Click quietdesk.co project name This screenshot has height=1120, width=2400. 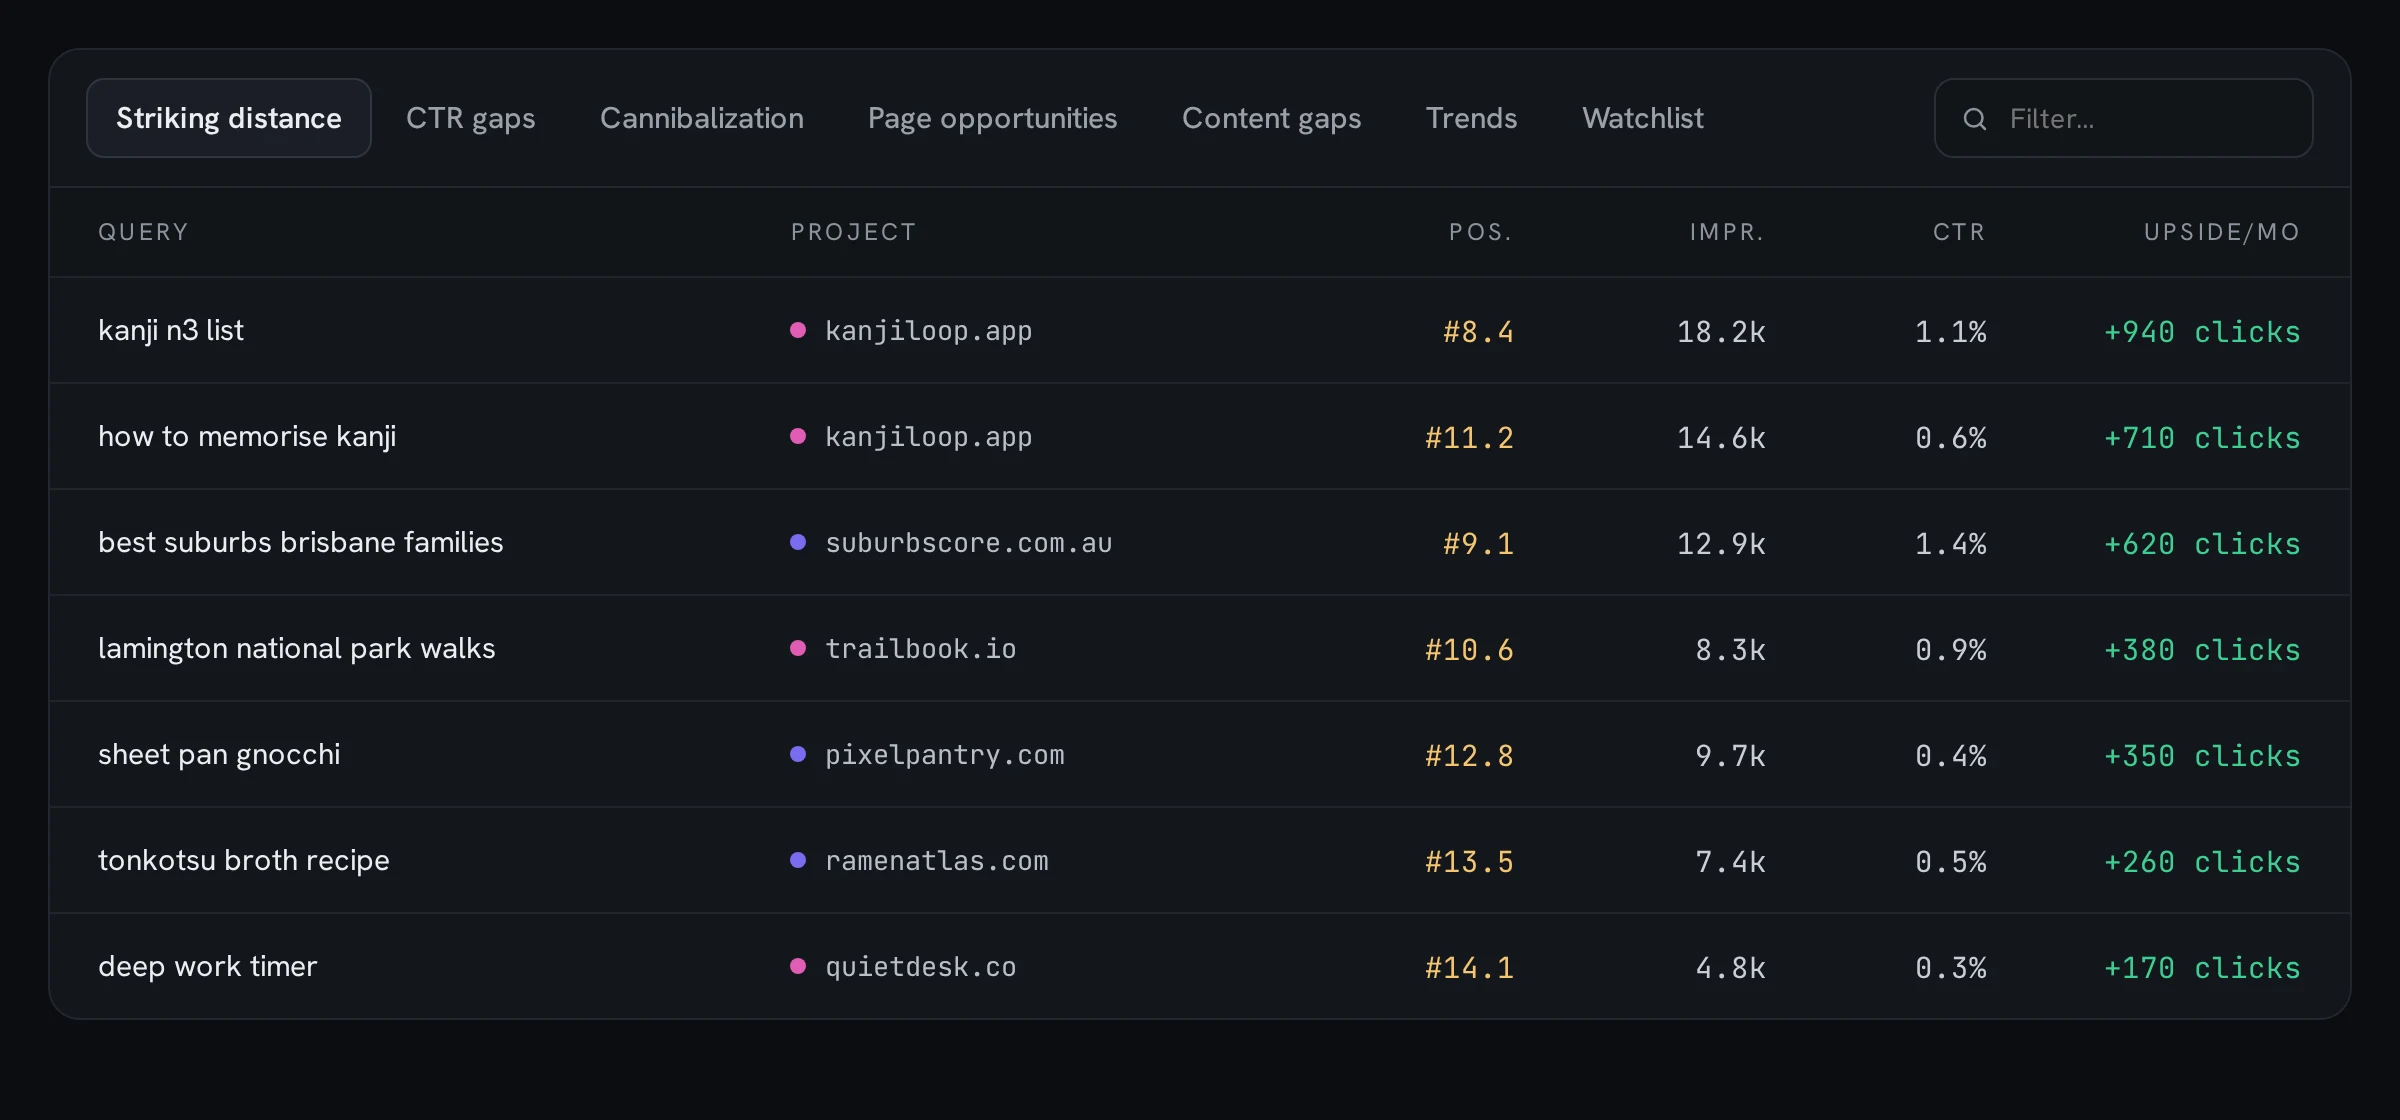tap(920, 967)
